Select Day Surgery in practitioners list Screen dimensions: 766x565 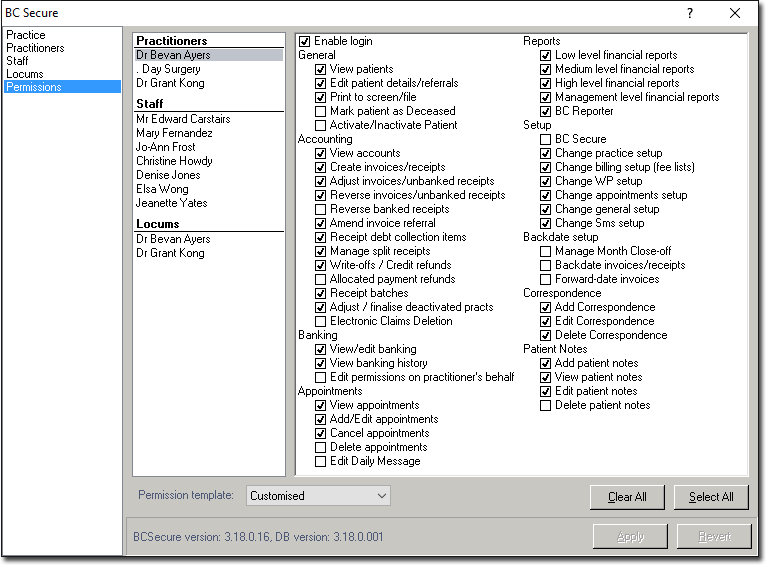tap(169, 69)
